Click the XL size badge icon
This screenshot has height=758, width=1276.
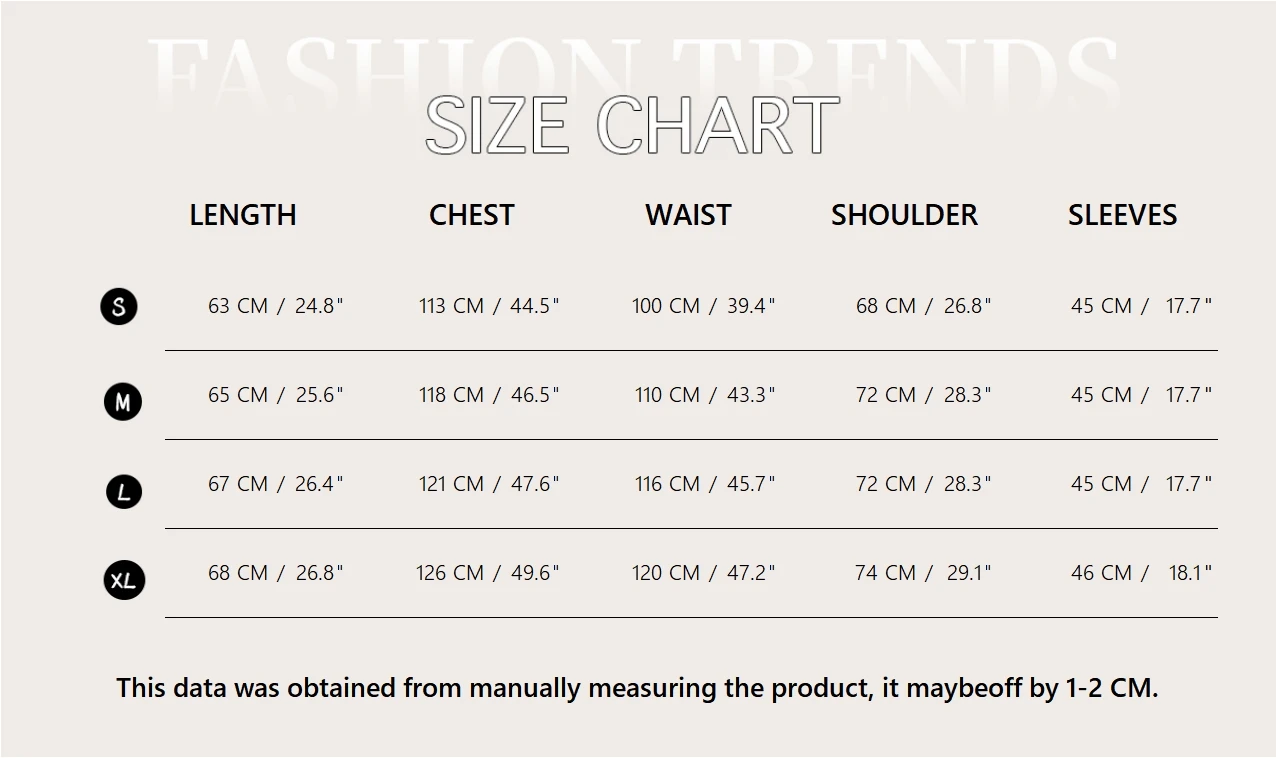(x=124, y=580)
